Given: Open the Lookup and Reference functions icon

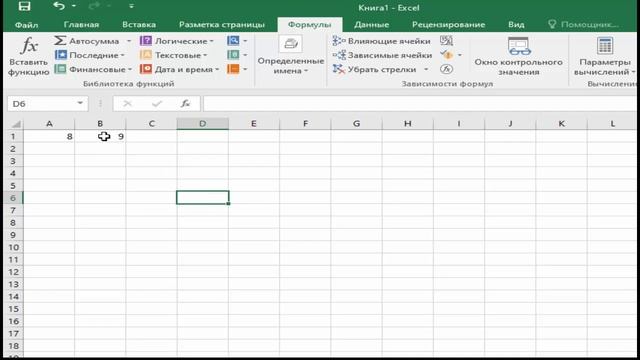Looking at the screenshot, I should coord(233,40).
